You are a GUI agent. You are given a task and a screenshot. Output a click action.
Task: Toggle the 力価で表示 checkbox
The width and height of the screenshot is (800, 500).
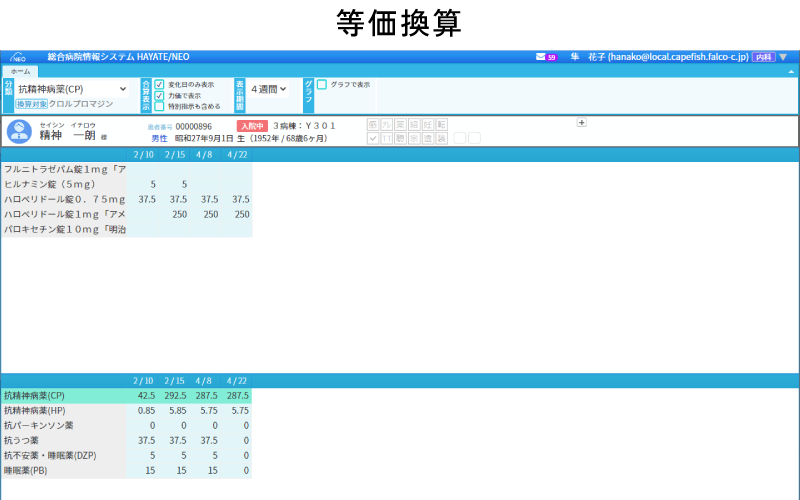pyautogui.click(x=159, y=95)
